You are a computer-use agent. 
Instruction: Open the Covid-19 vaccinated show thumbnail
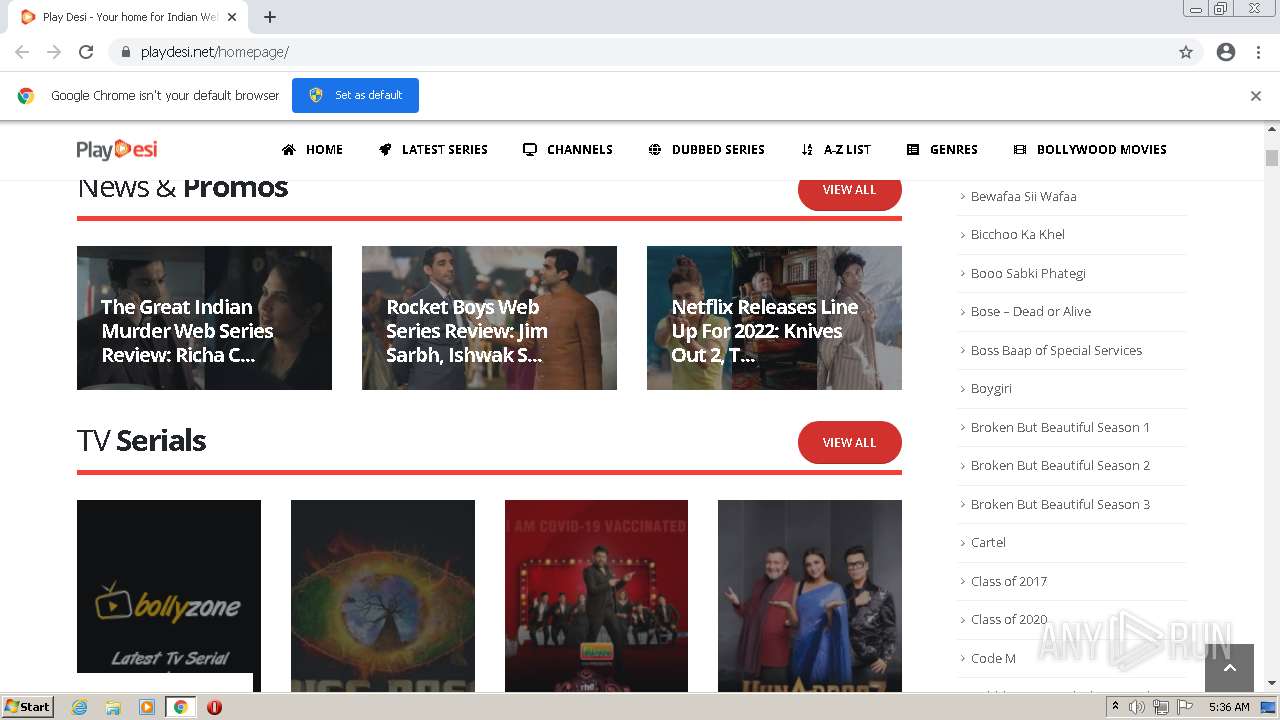tap(596, 595)
